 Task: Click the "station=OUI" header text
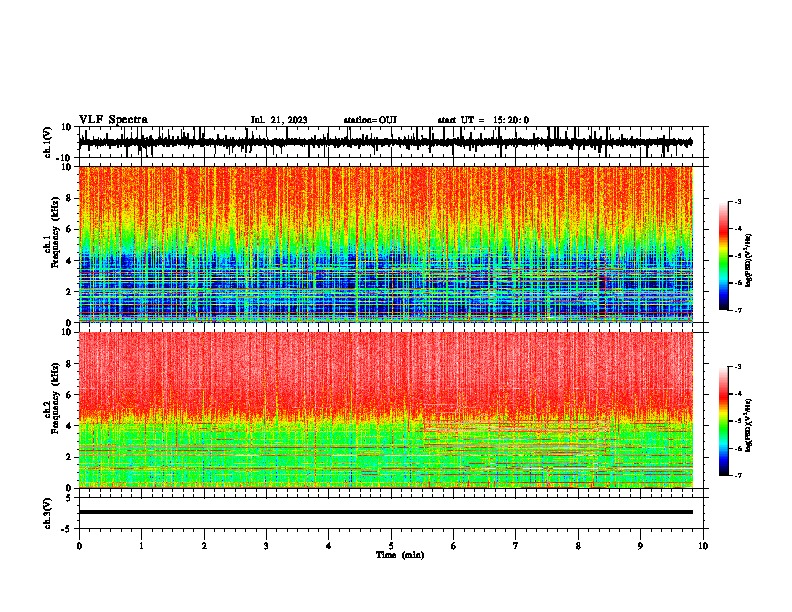[x=370, y=120]
